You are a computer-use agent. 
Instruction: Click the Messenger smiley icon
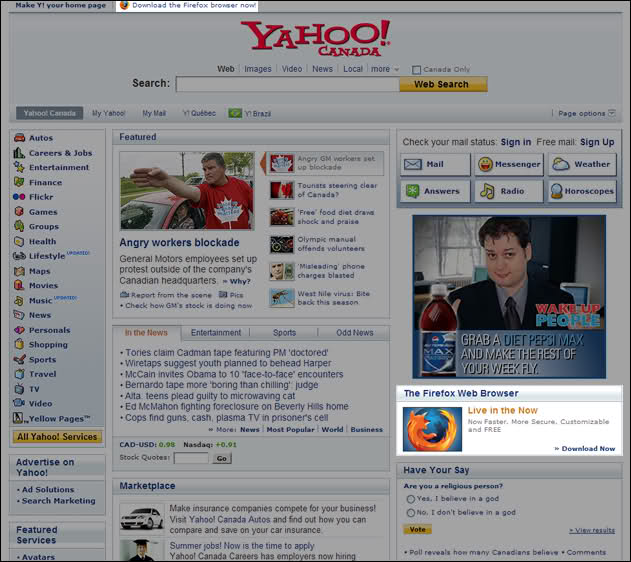pos(485,164)
